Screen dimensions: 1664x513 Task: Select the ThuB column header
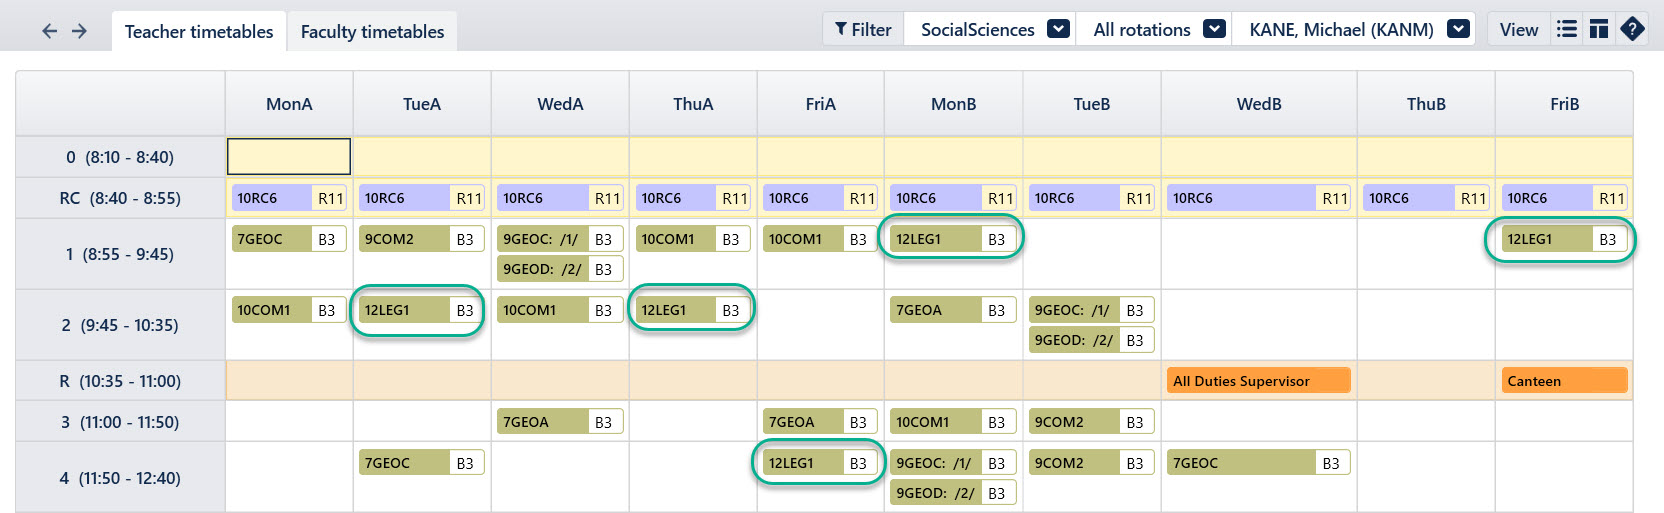click(1426, 104)
